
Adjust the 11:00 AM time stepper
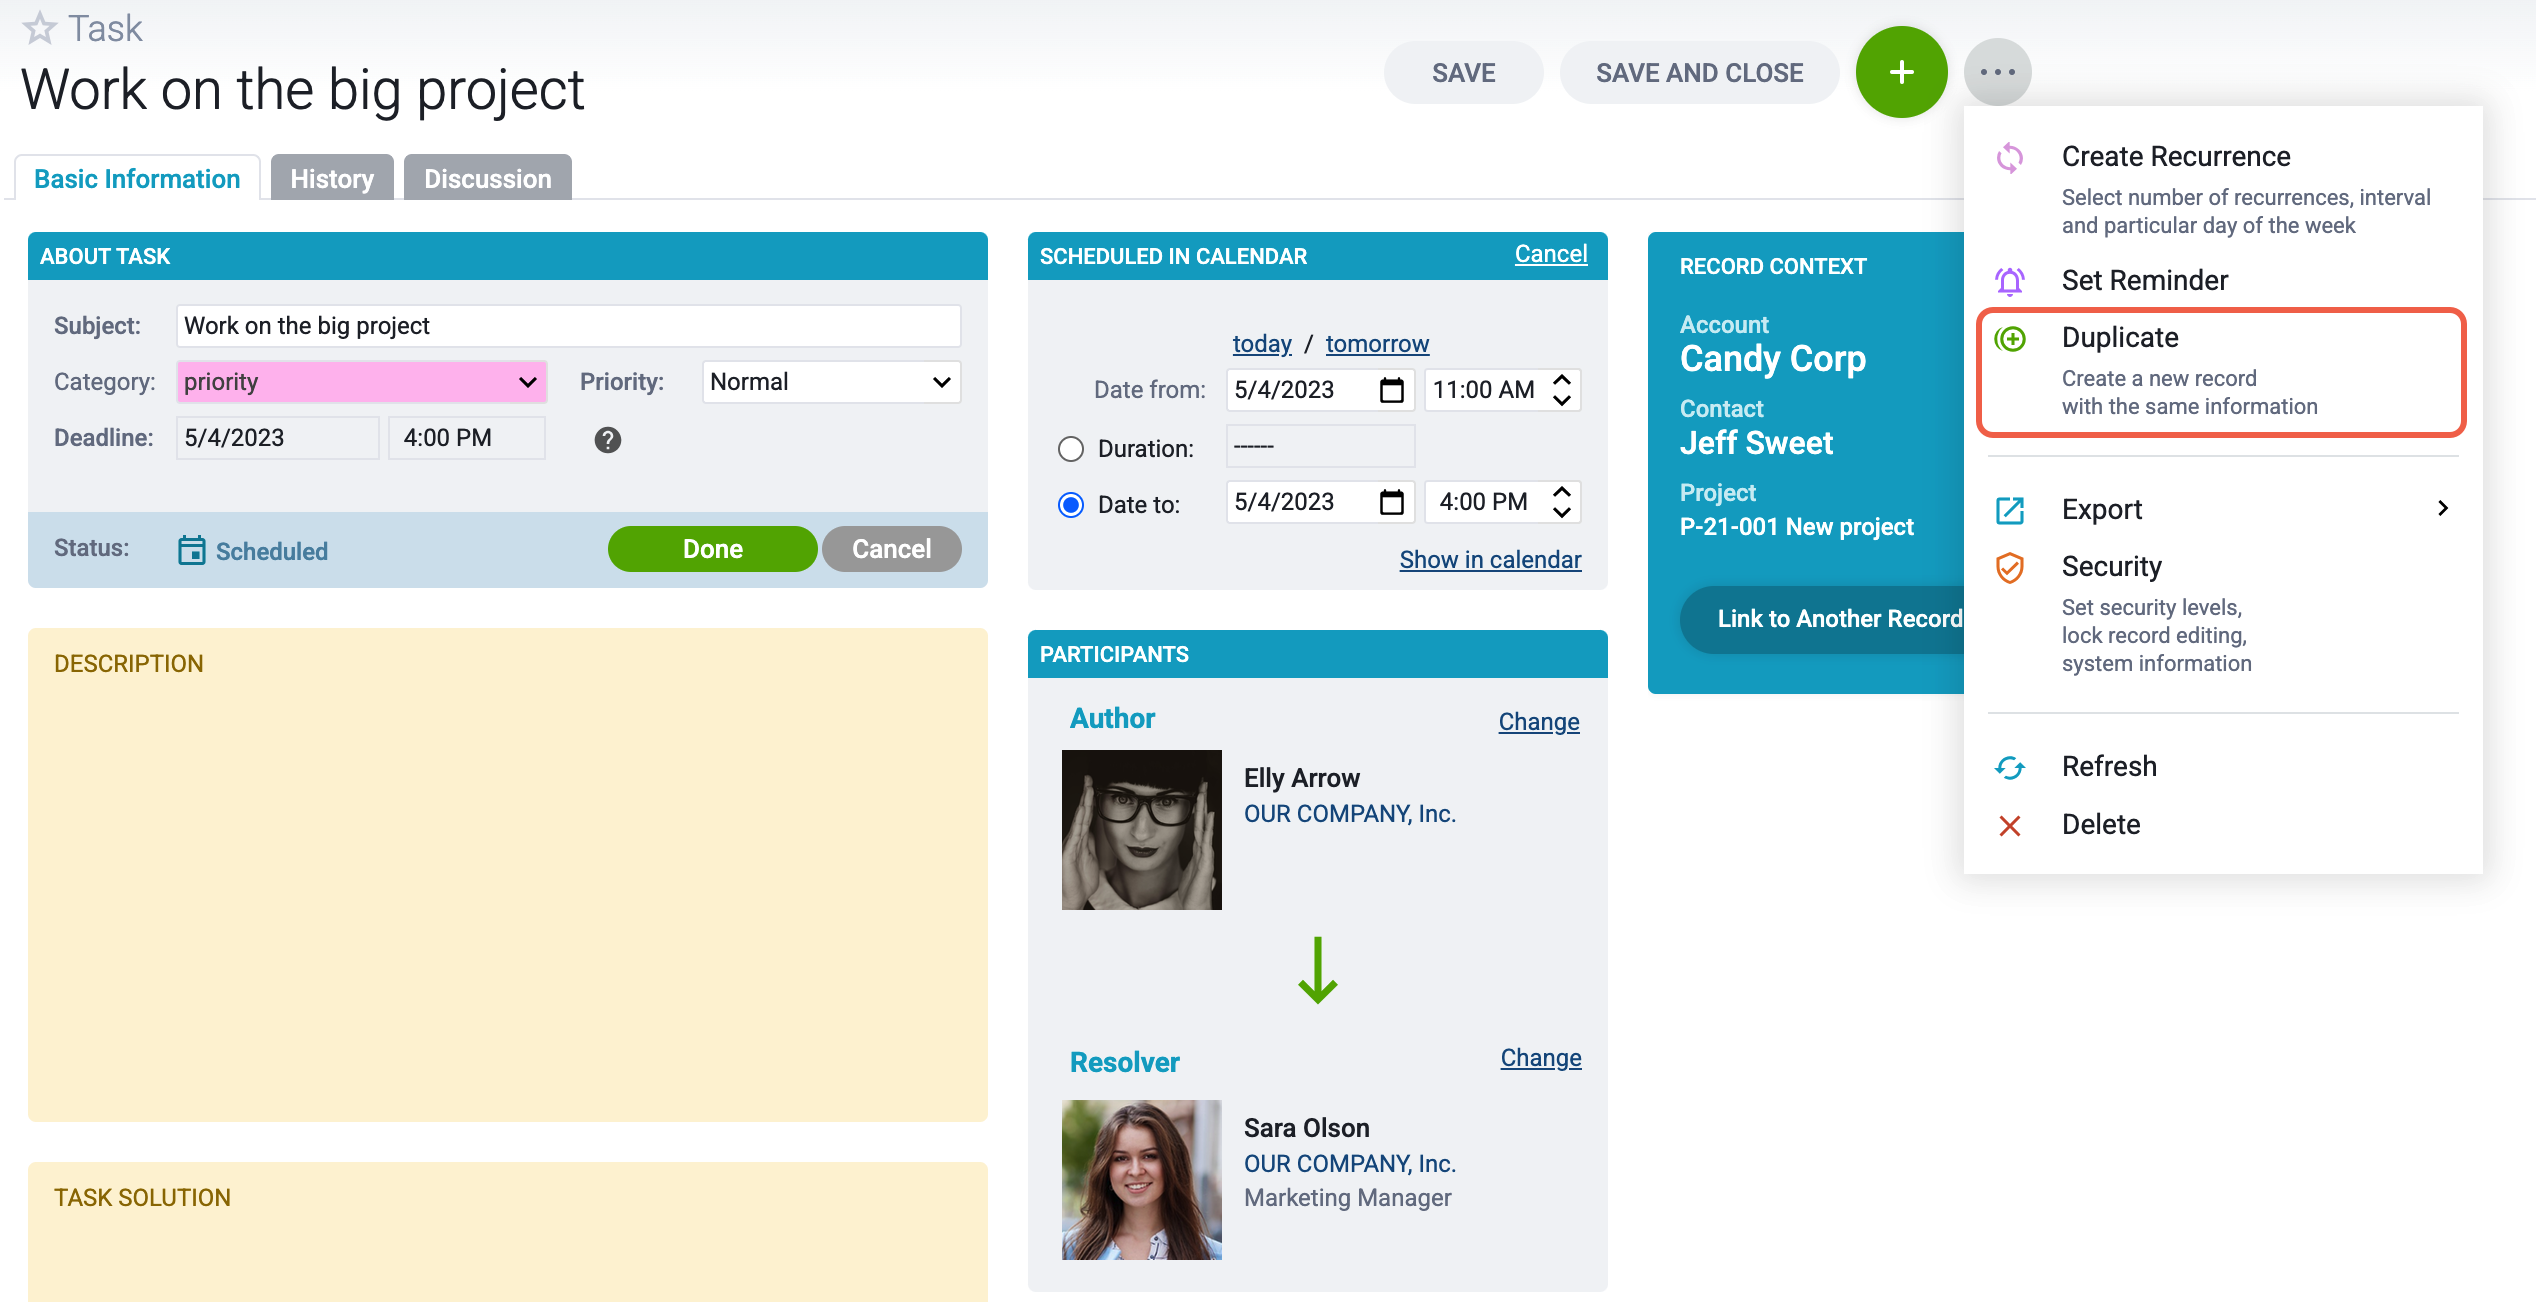[1562, 390]
